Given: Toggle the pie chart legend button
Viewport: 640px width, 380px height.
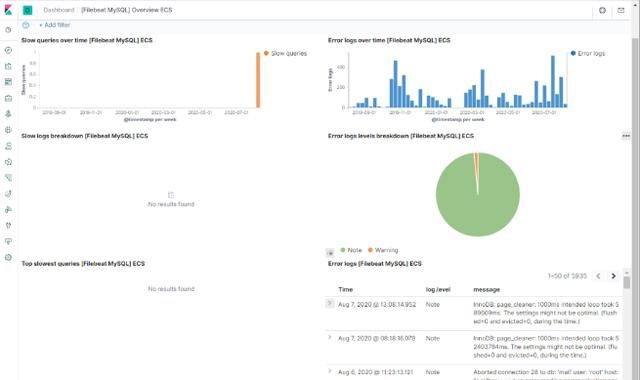Looking at the screenshot, I should (330, 253).
